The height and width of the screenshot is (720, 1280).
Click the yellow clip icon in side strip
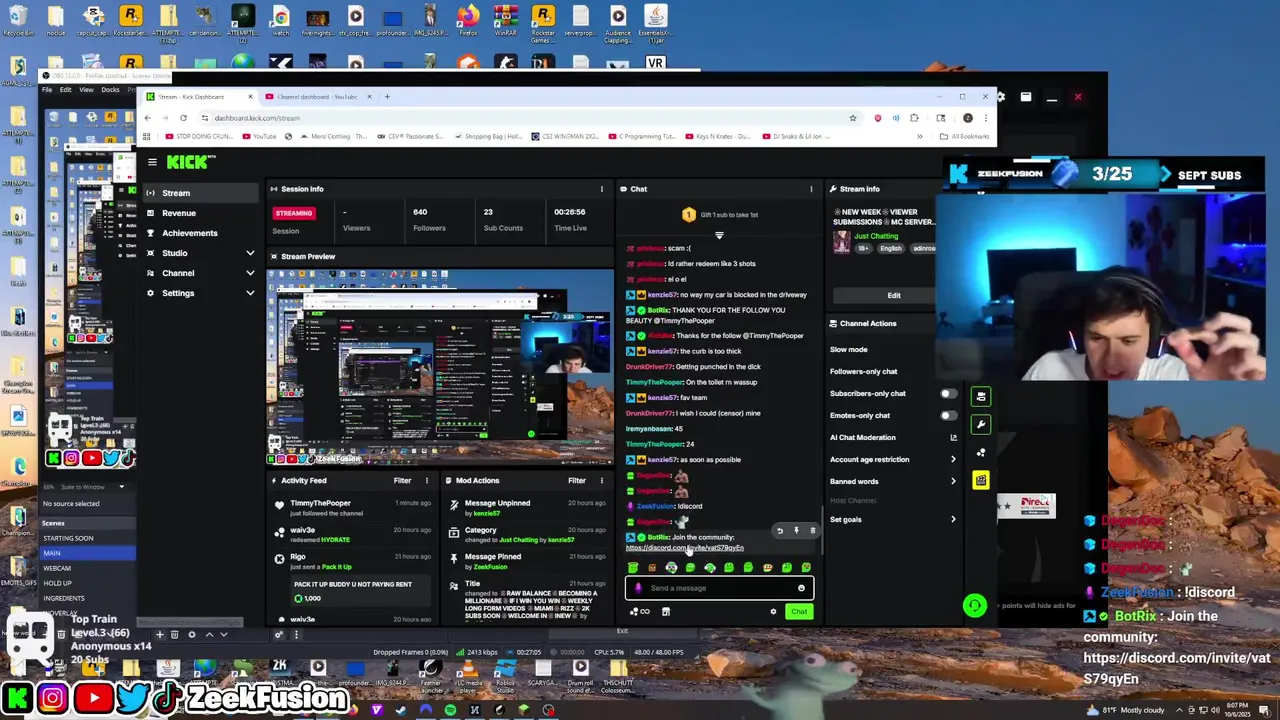(x=981, y=480)
